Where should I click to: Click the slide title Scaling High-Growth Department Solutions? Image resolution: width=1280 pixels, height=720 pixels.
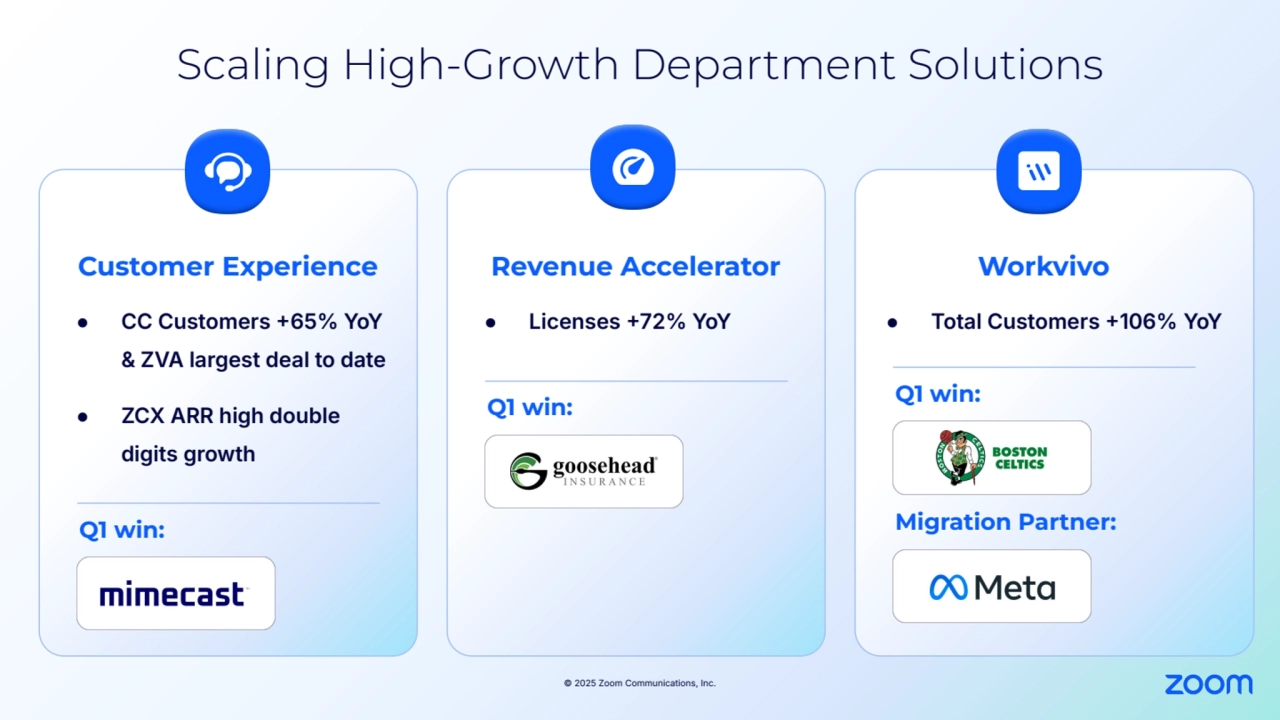click(x=640, y=65)
